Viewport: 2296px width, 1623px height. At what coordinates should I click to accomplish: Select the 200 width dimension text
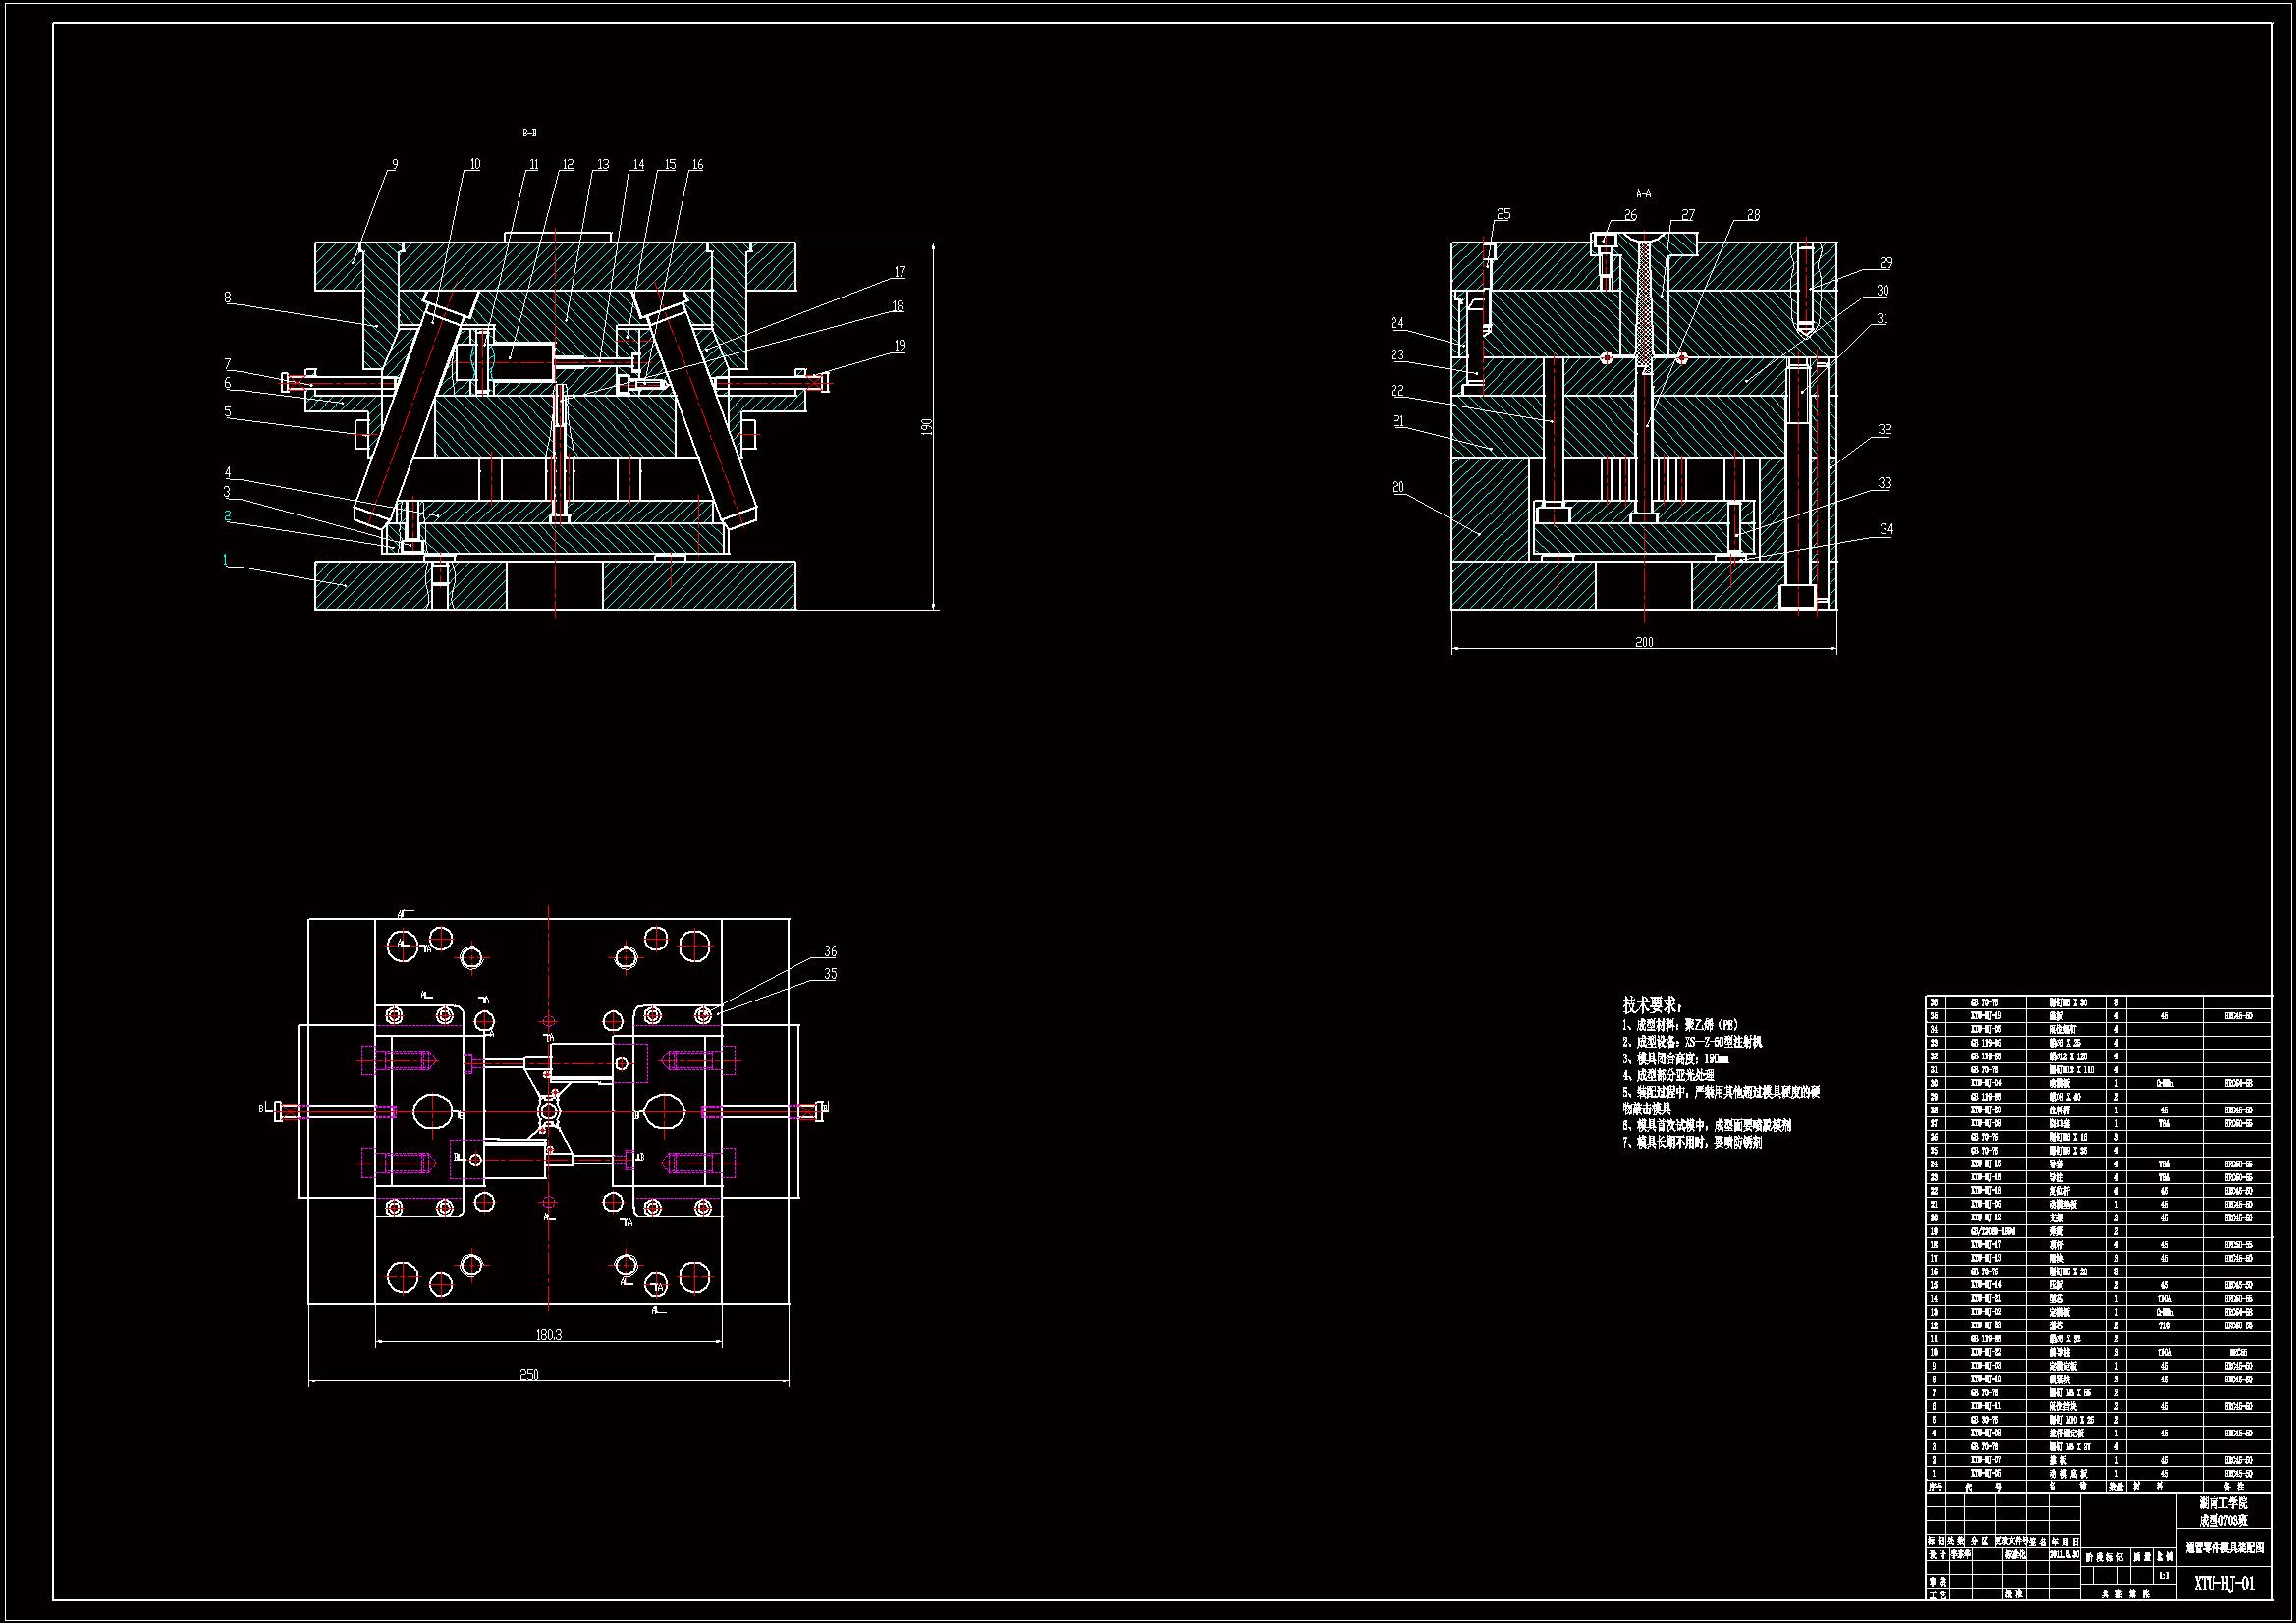[x=1644, y=642]
